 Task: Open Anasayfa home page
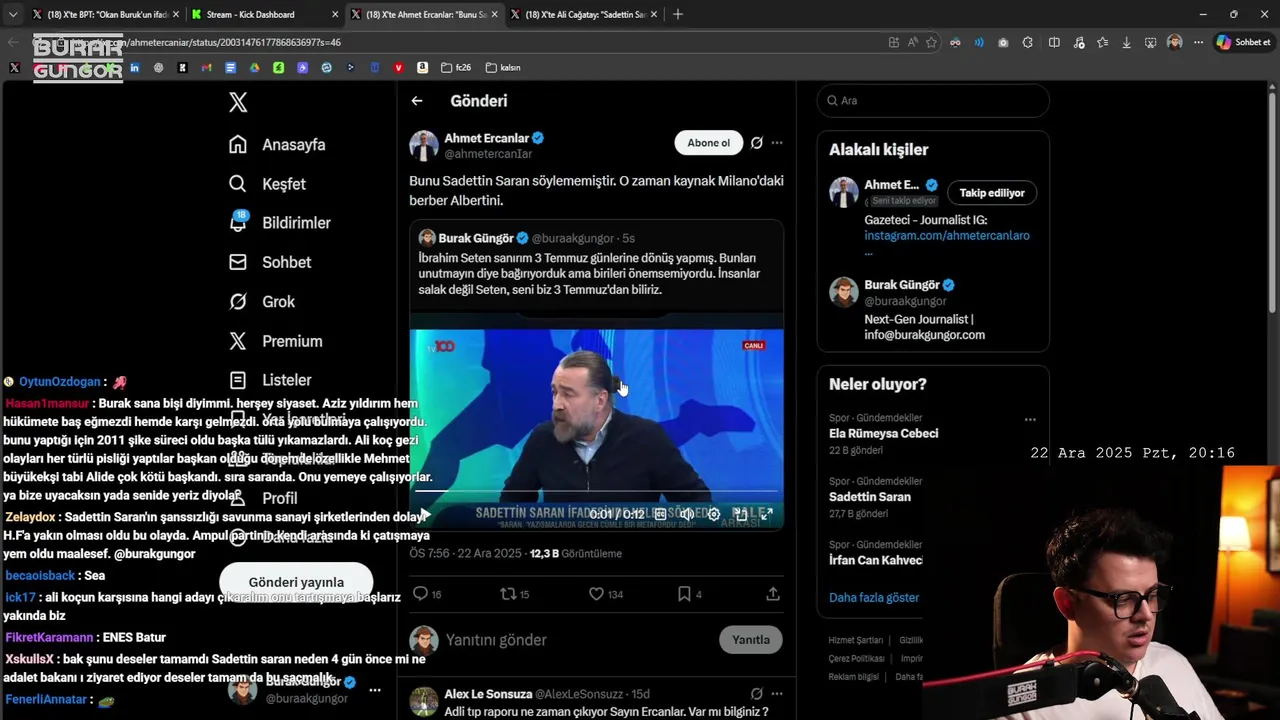(x=277, y=145)
